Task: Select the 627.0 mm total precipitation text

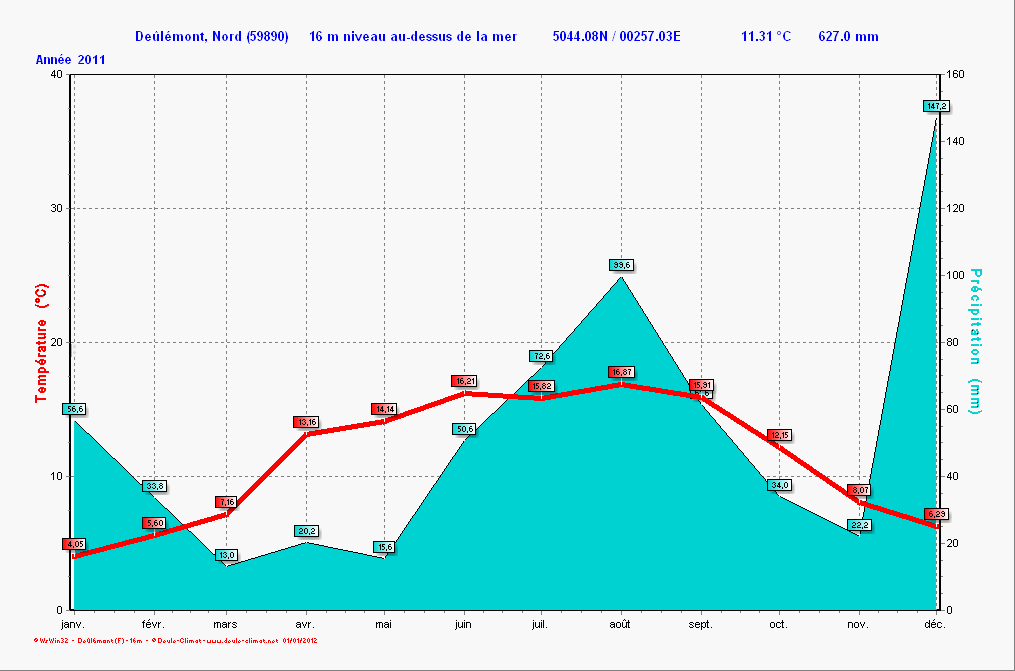Action: point(848,37)
